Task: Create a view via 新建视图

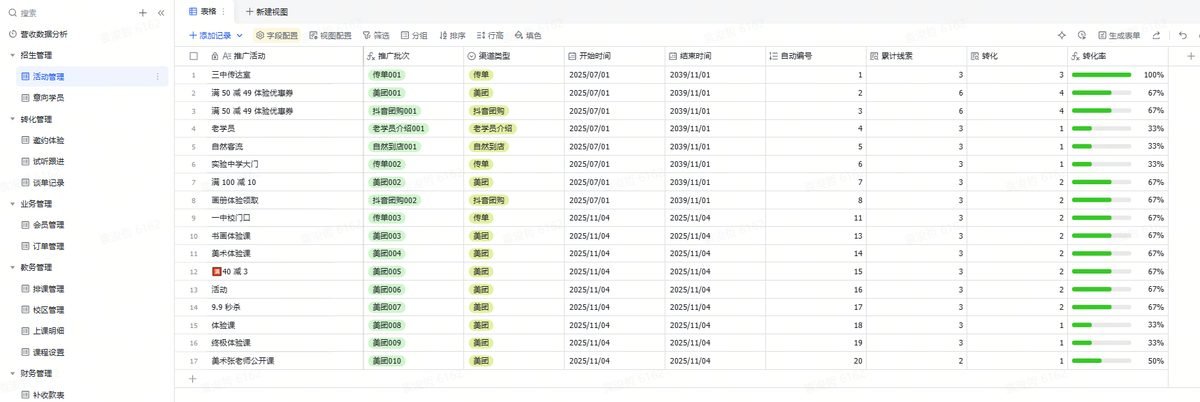Action: pyautogui.click(x=266, y=11)
